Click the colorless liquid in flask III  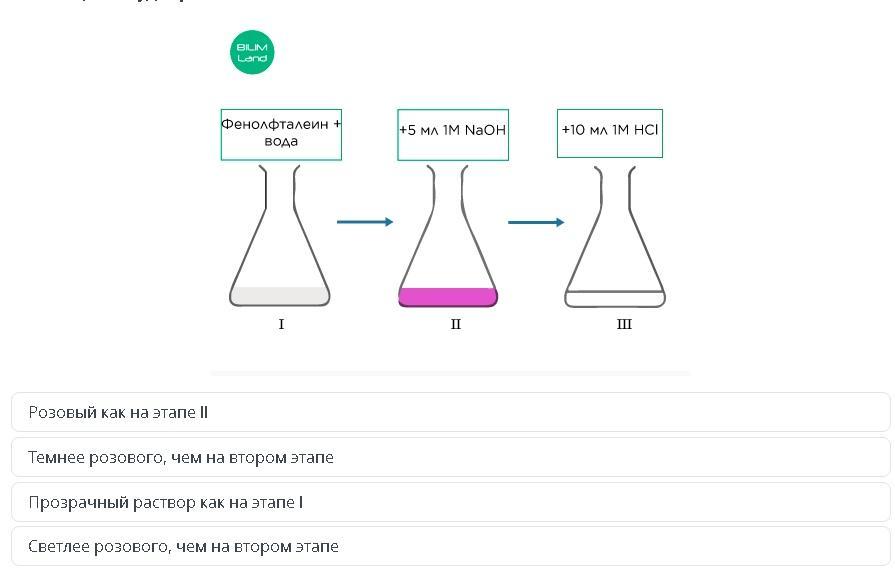coord(615,299)
